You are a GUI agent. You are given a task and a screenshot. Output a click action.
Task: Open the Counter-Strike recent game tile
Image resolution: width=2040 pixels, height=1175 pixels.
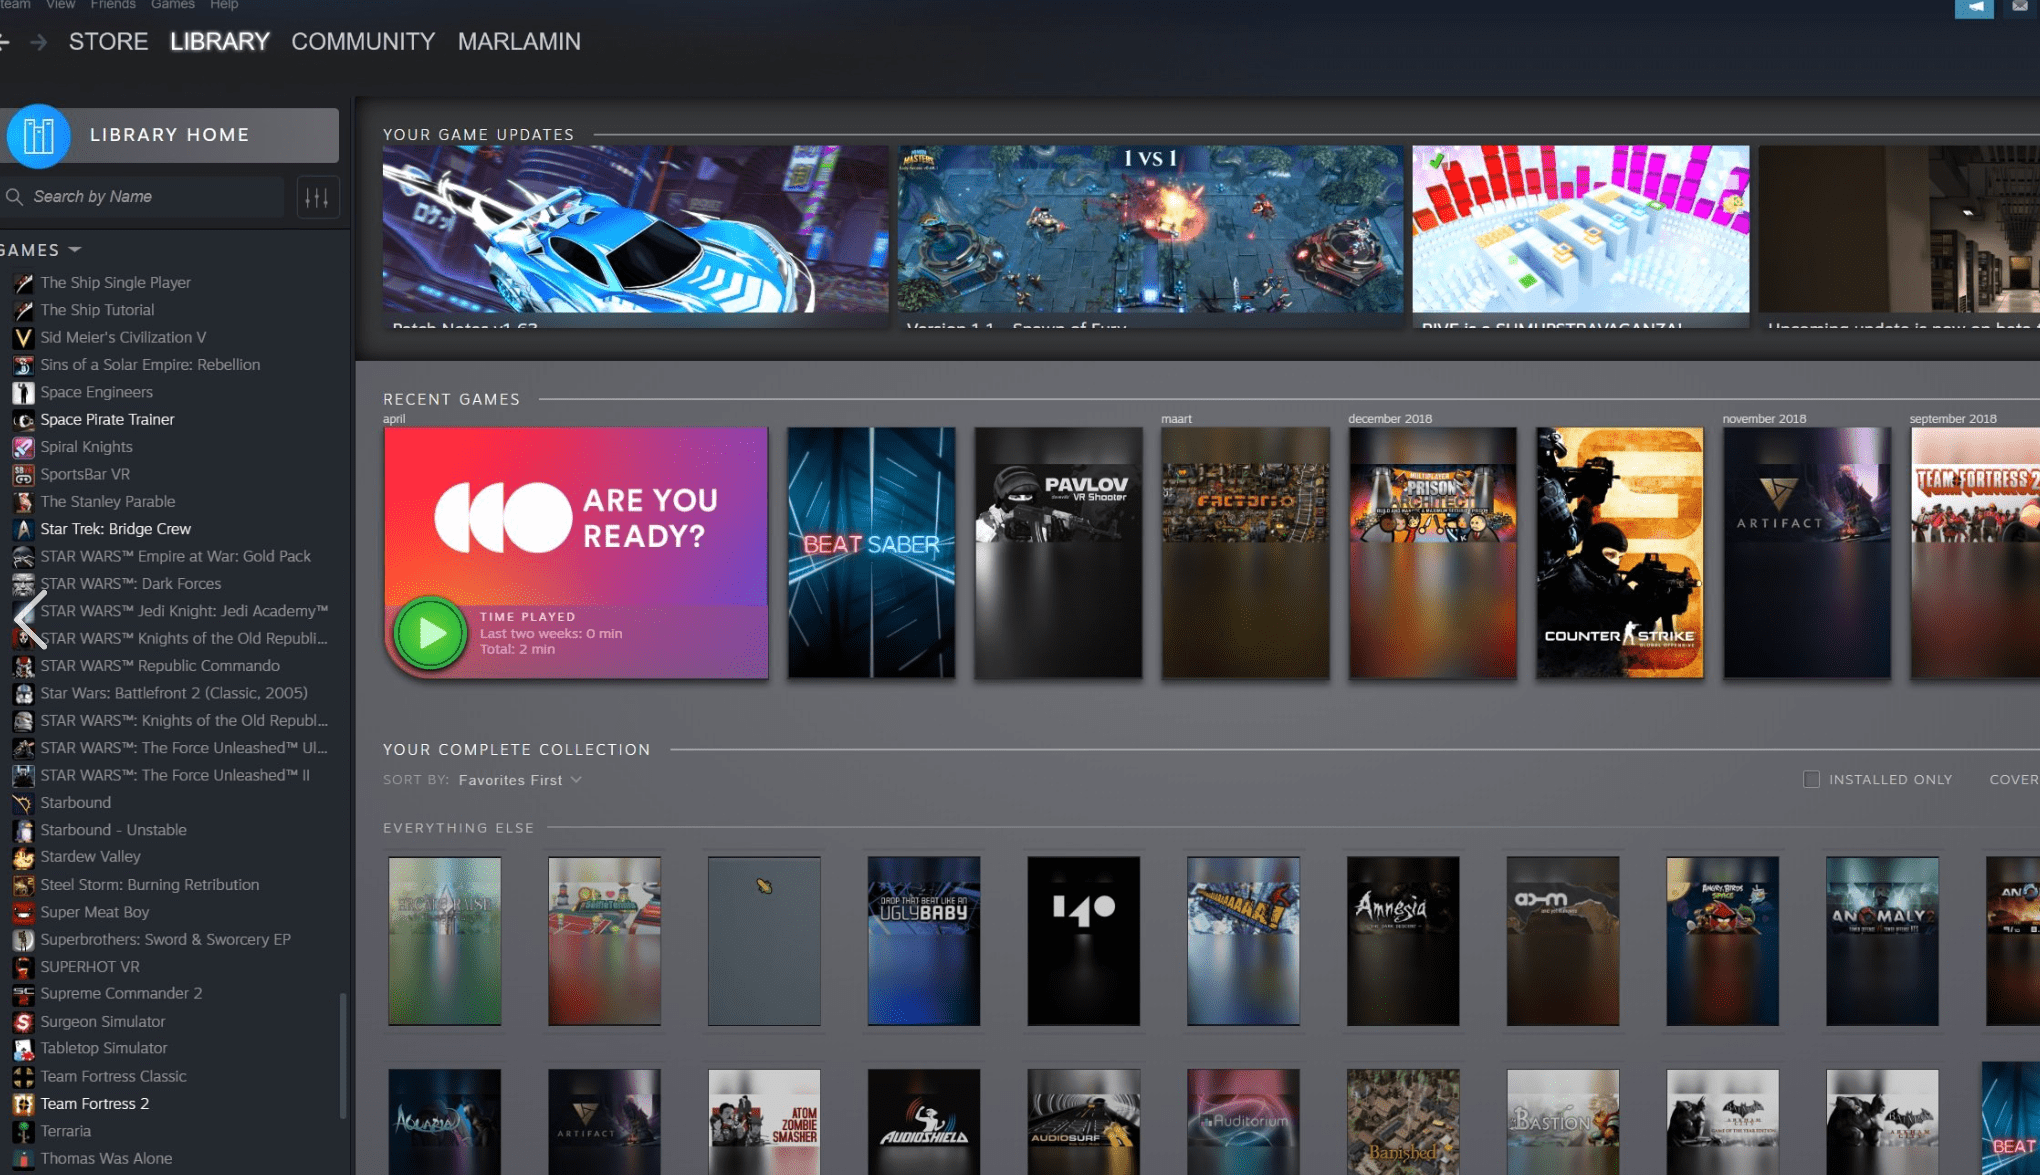[1619, 553]
